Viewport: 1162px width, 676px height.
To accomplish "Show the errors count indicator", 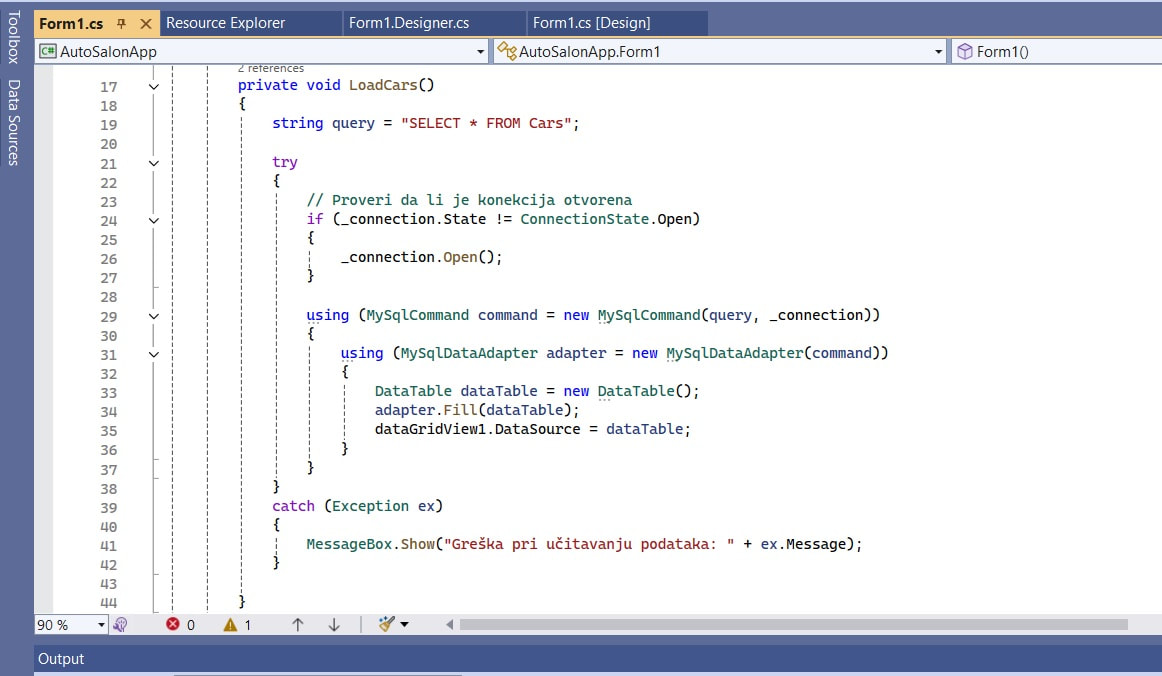I will [x=180, y=625].
